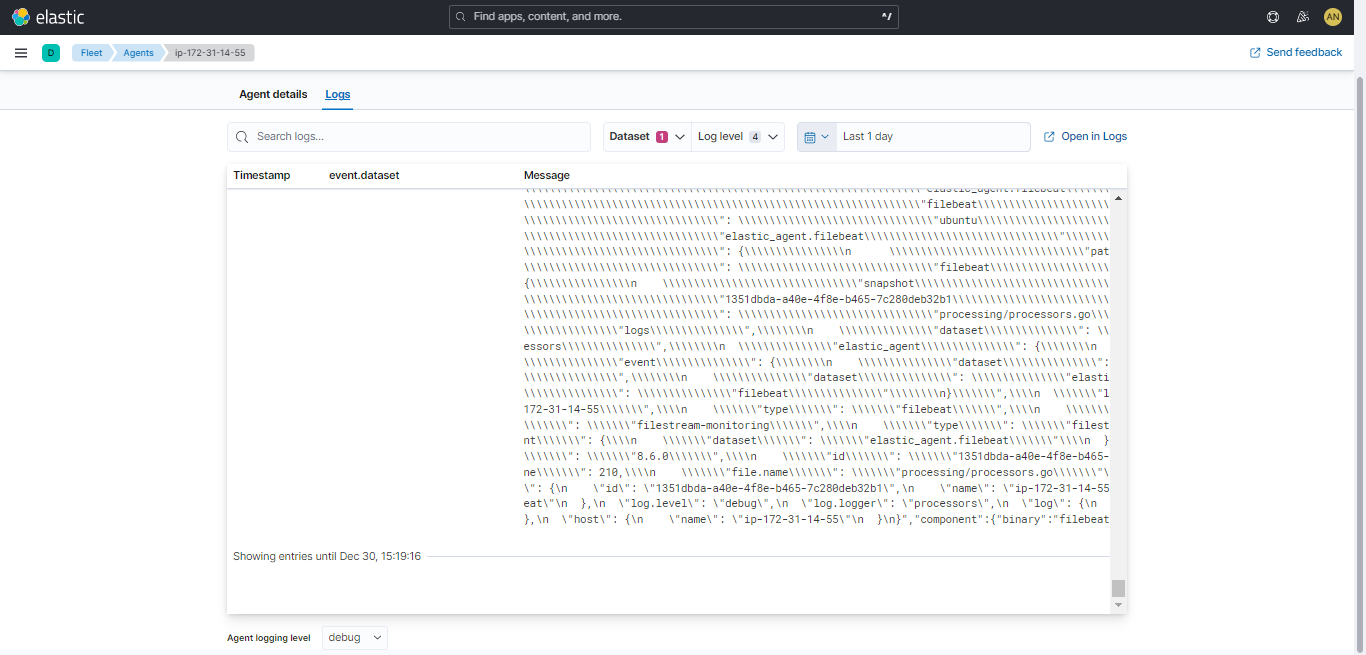Click the event.dataset column header
Screen dimensions: 1366x655
coord(364,175)
